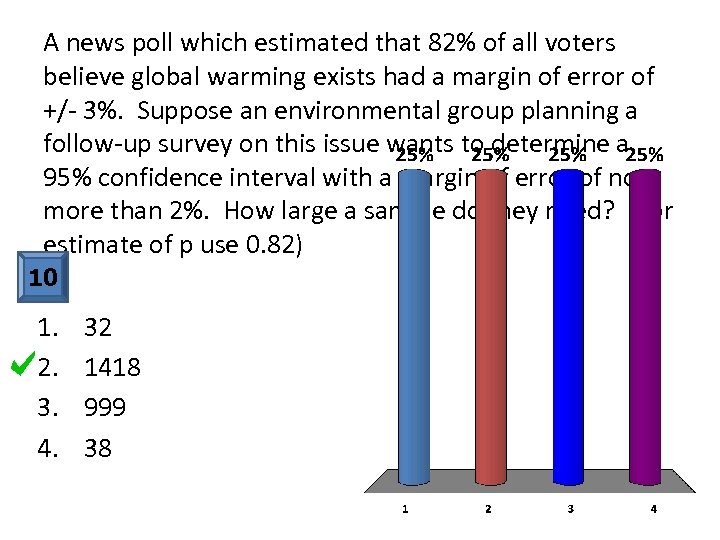Click axis label 2 under chart
This screenshot has width=720, height=540.
point(487,509)
